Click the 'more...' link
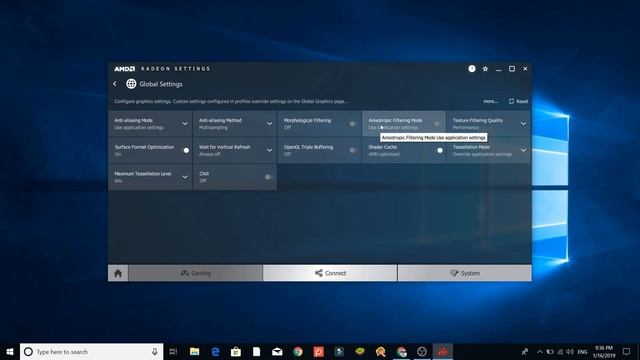This screenshot has width=640, height=360. tap(491, 101)
